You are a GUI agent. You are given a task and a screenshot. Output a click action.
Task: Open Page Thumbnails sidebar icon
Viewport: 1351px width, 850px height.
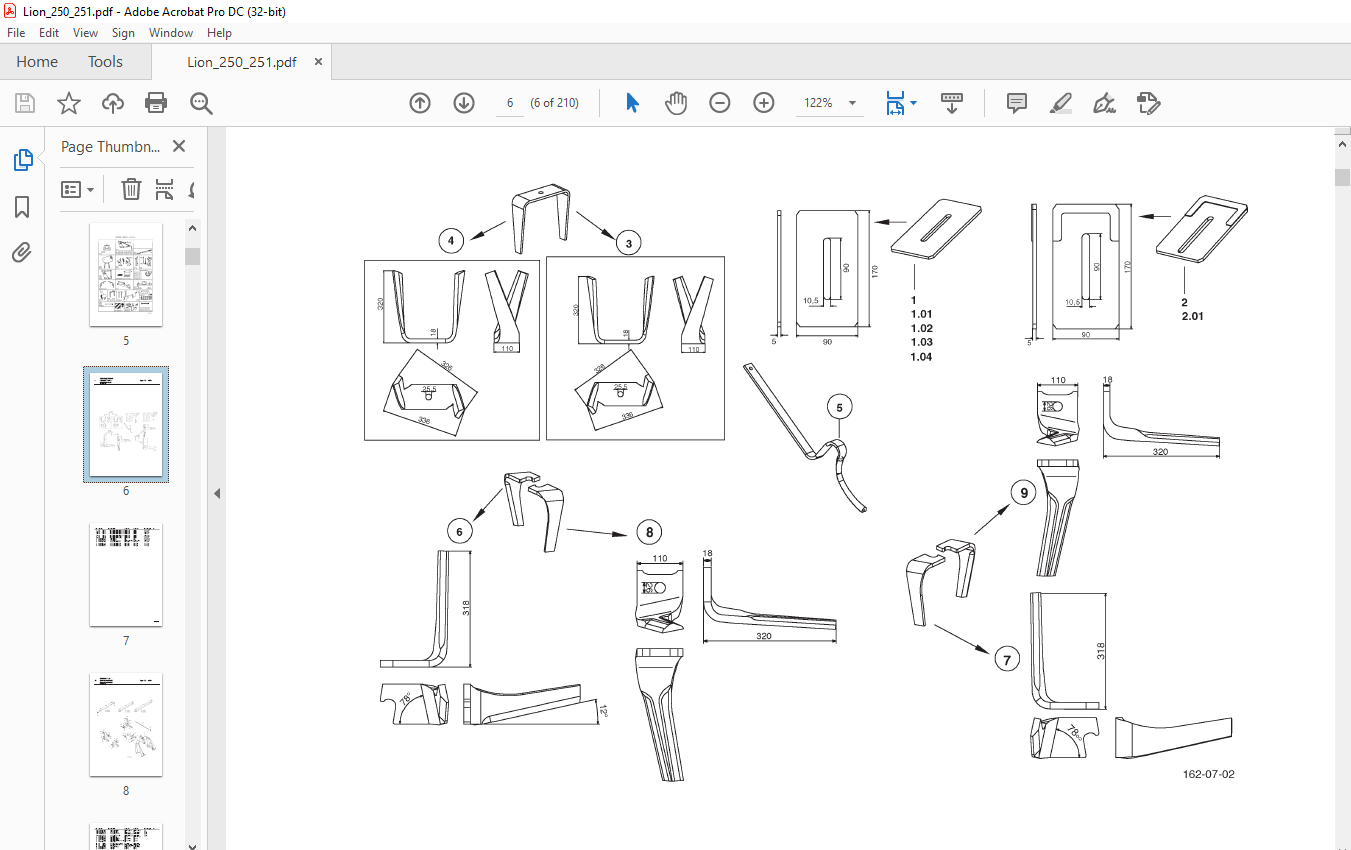[x=22, y=160]
